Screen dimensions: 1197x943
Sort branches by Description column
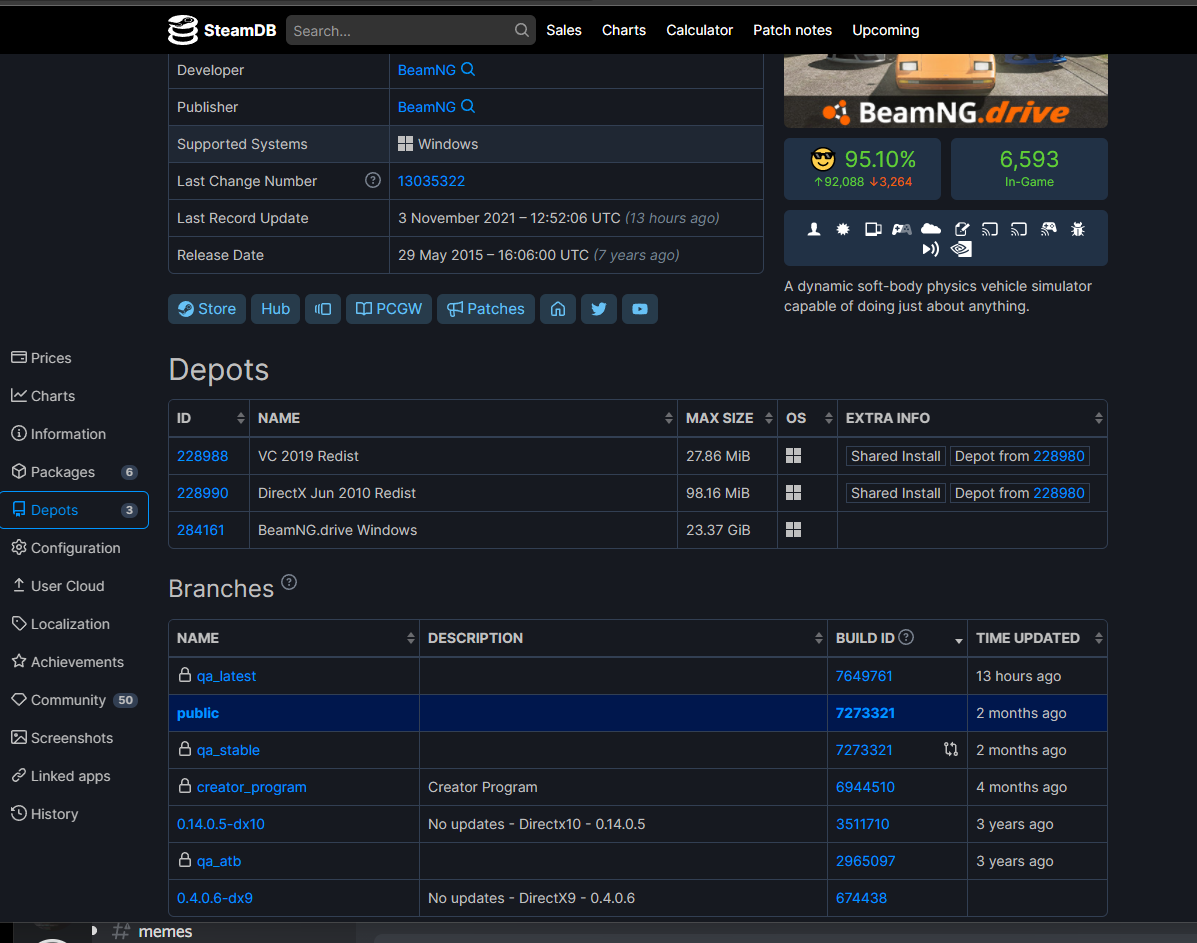623,638
